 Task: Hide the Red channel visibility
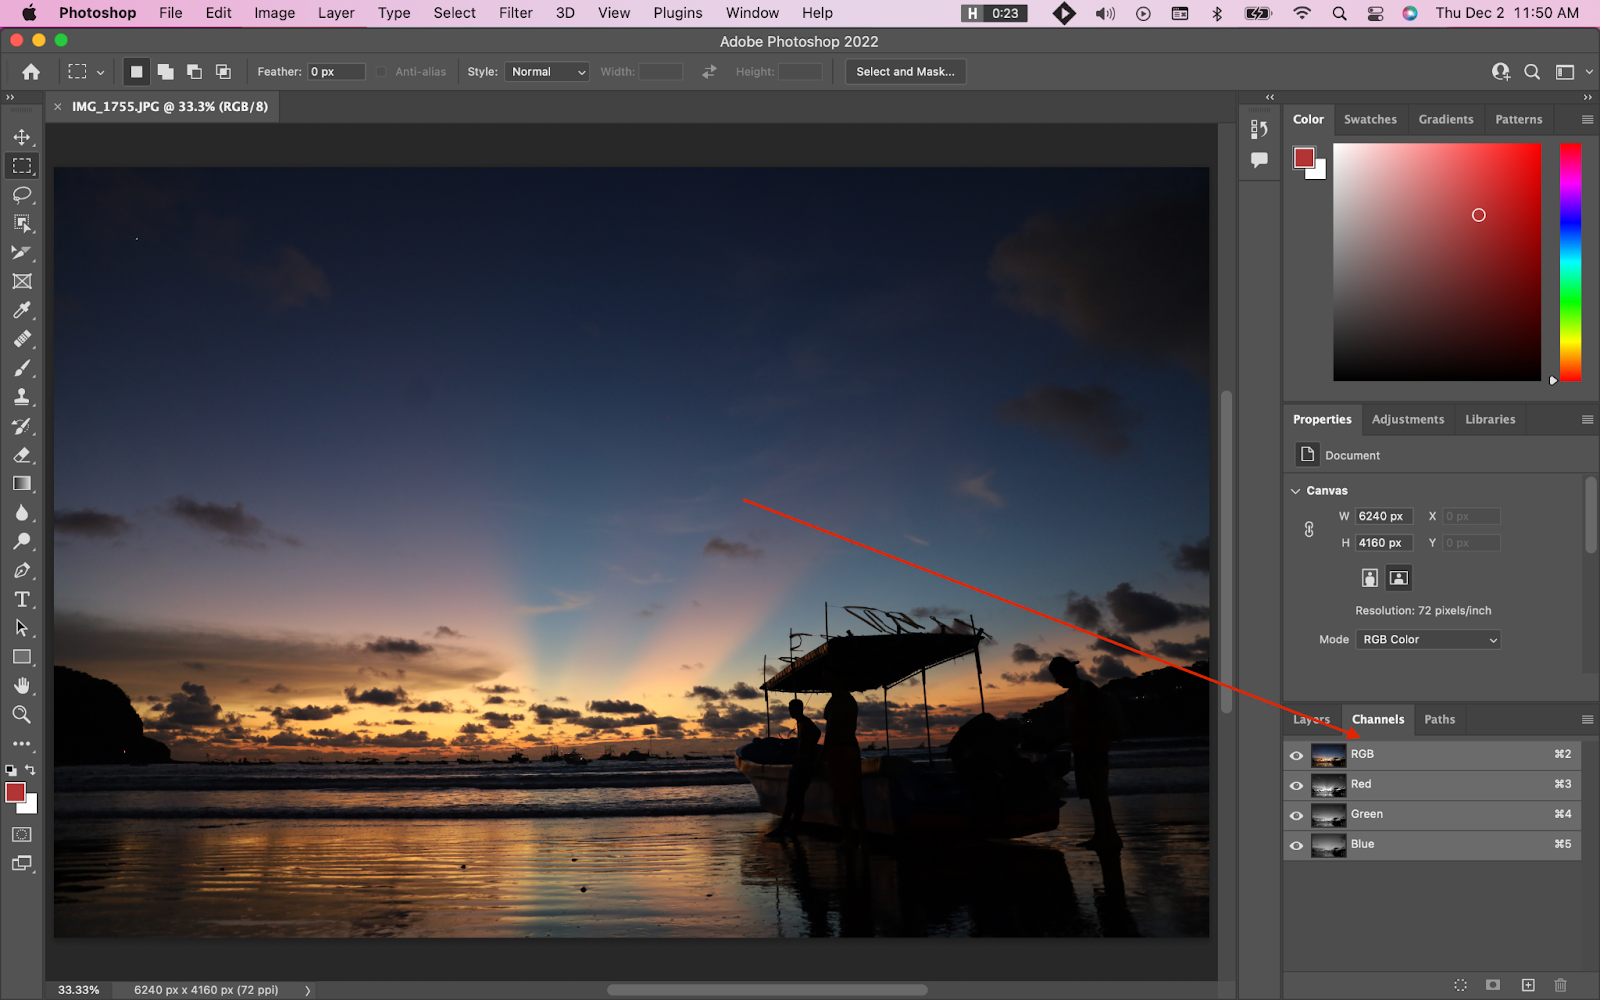[x=1296, y=785]
